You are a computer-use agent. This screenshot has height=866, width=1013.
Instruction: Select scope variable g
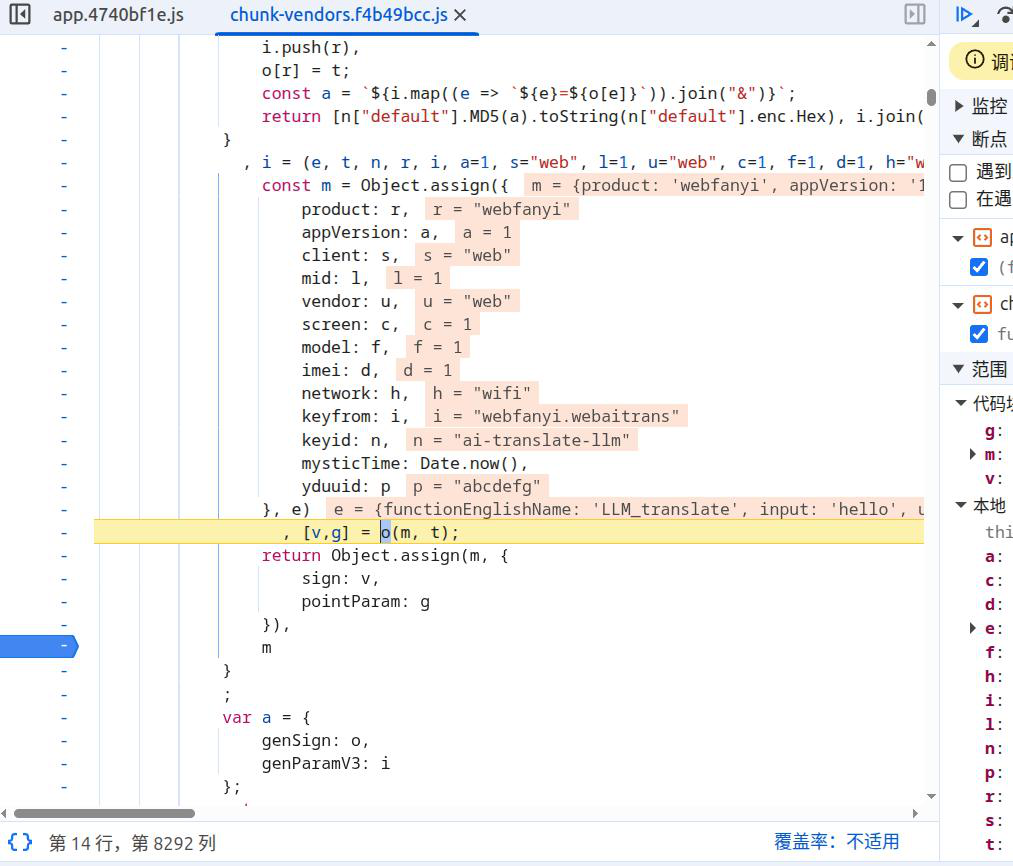(x=993, y=431)
